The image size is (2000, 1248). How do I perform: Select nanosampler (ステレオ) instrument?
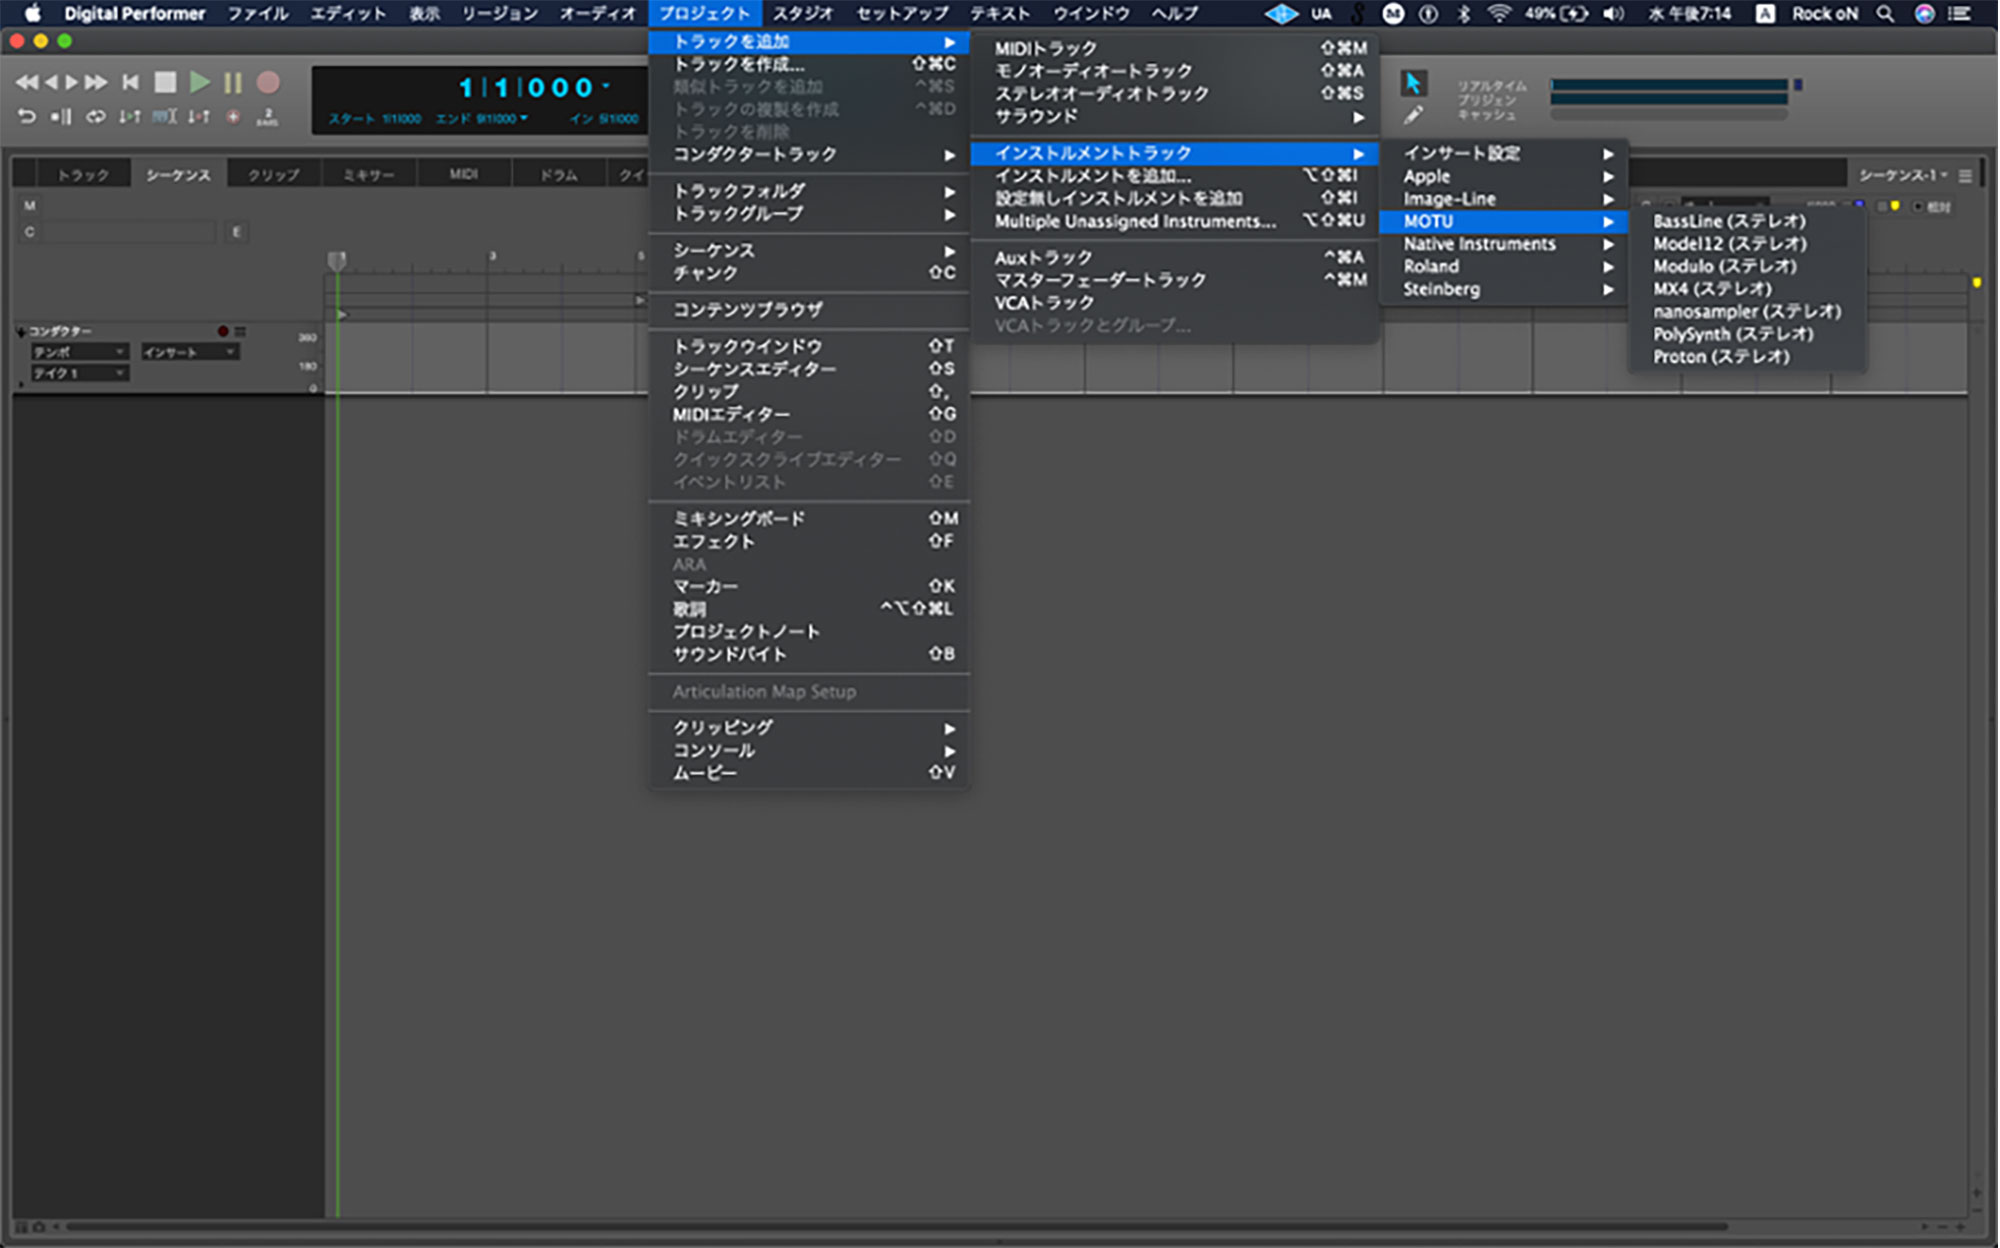coord(1747,311)
